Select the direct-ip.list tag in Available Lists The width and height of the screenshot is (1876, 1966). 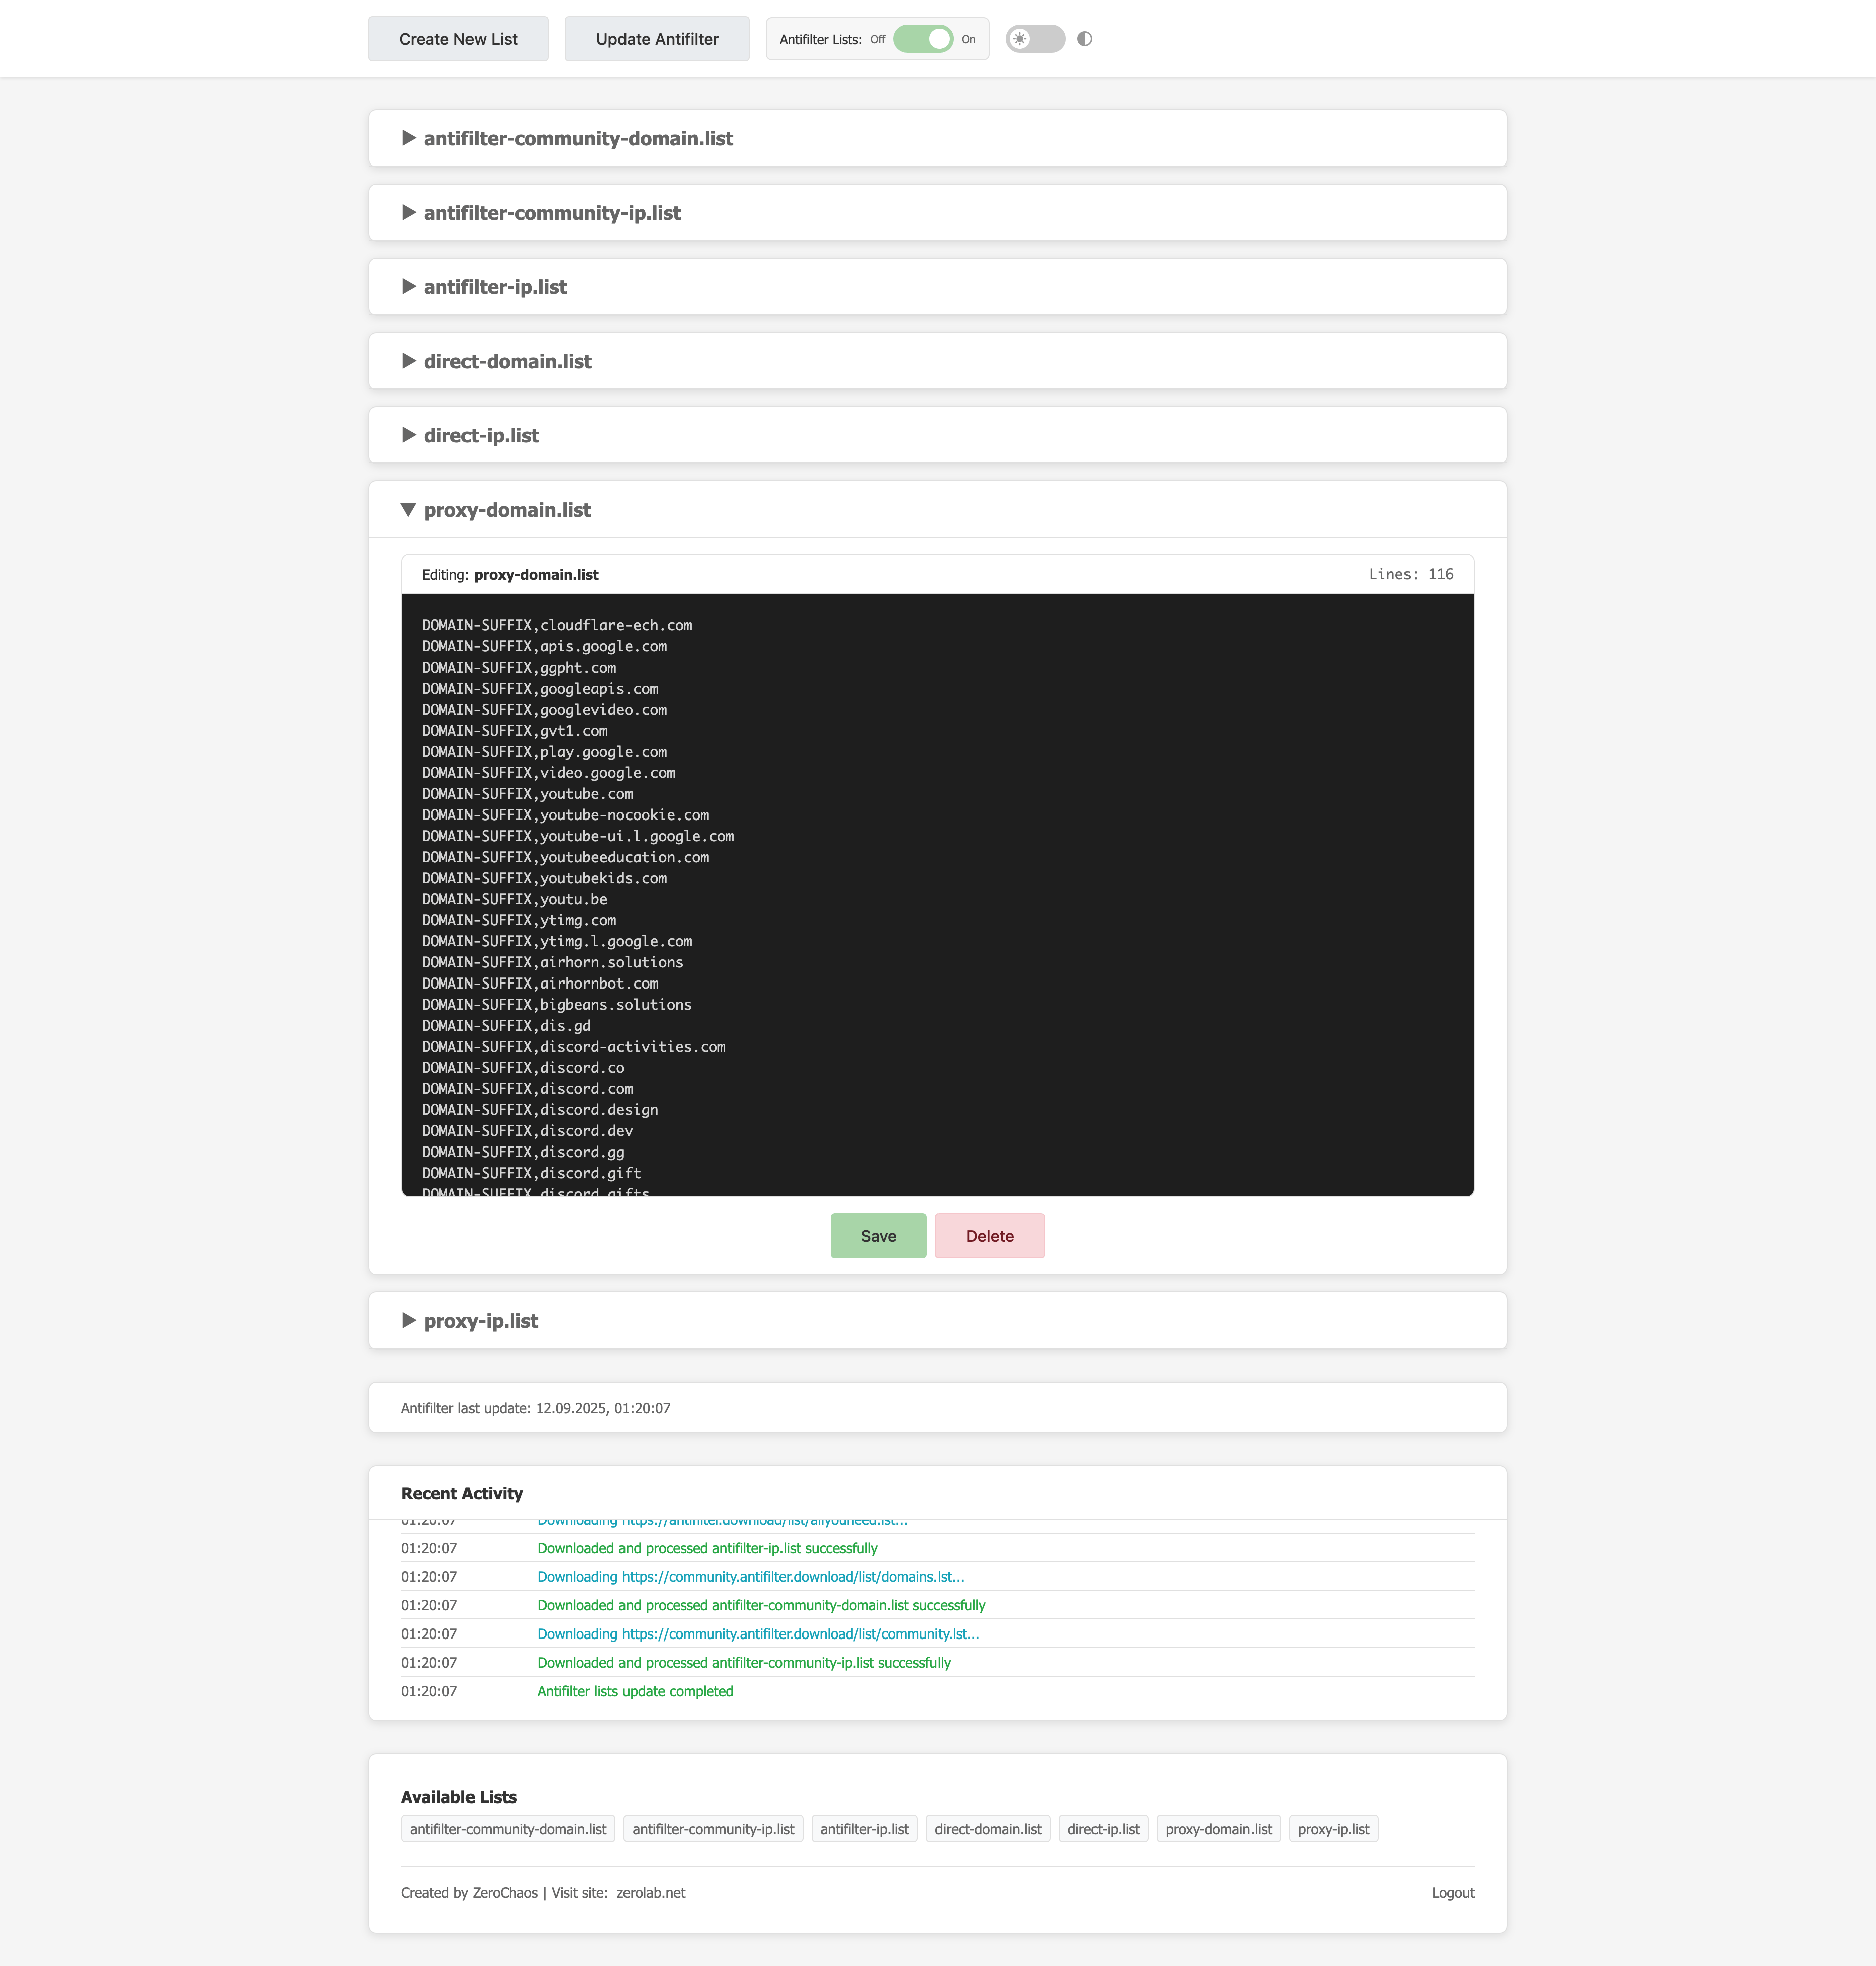point(1103,1829)
